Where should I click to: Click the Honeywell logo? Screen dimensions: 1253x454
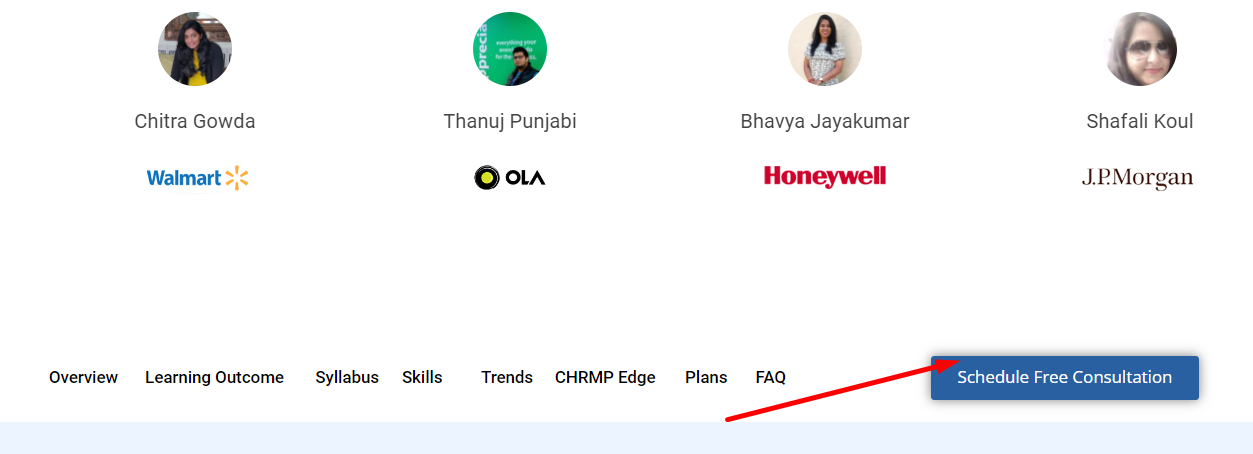tap(825, 177)
